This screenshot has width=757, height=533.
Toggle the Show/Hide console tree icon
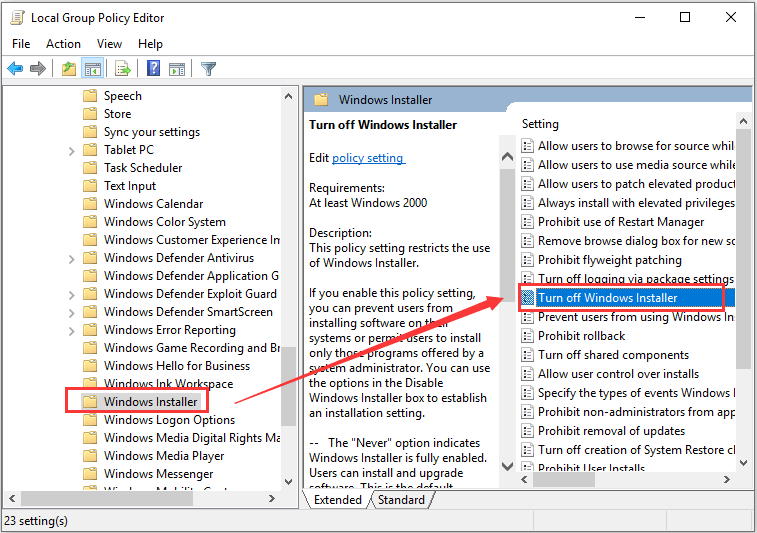pyautogui.click(x=92, y=69)
